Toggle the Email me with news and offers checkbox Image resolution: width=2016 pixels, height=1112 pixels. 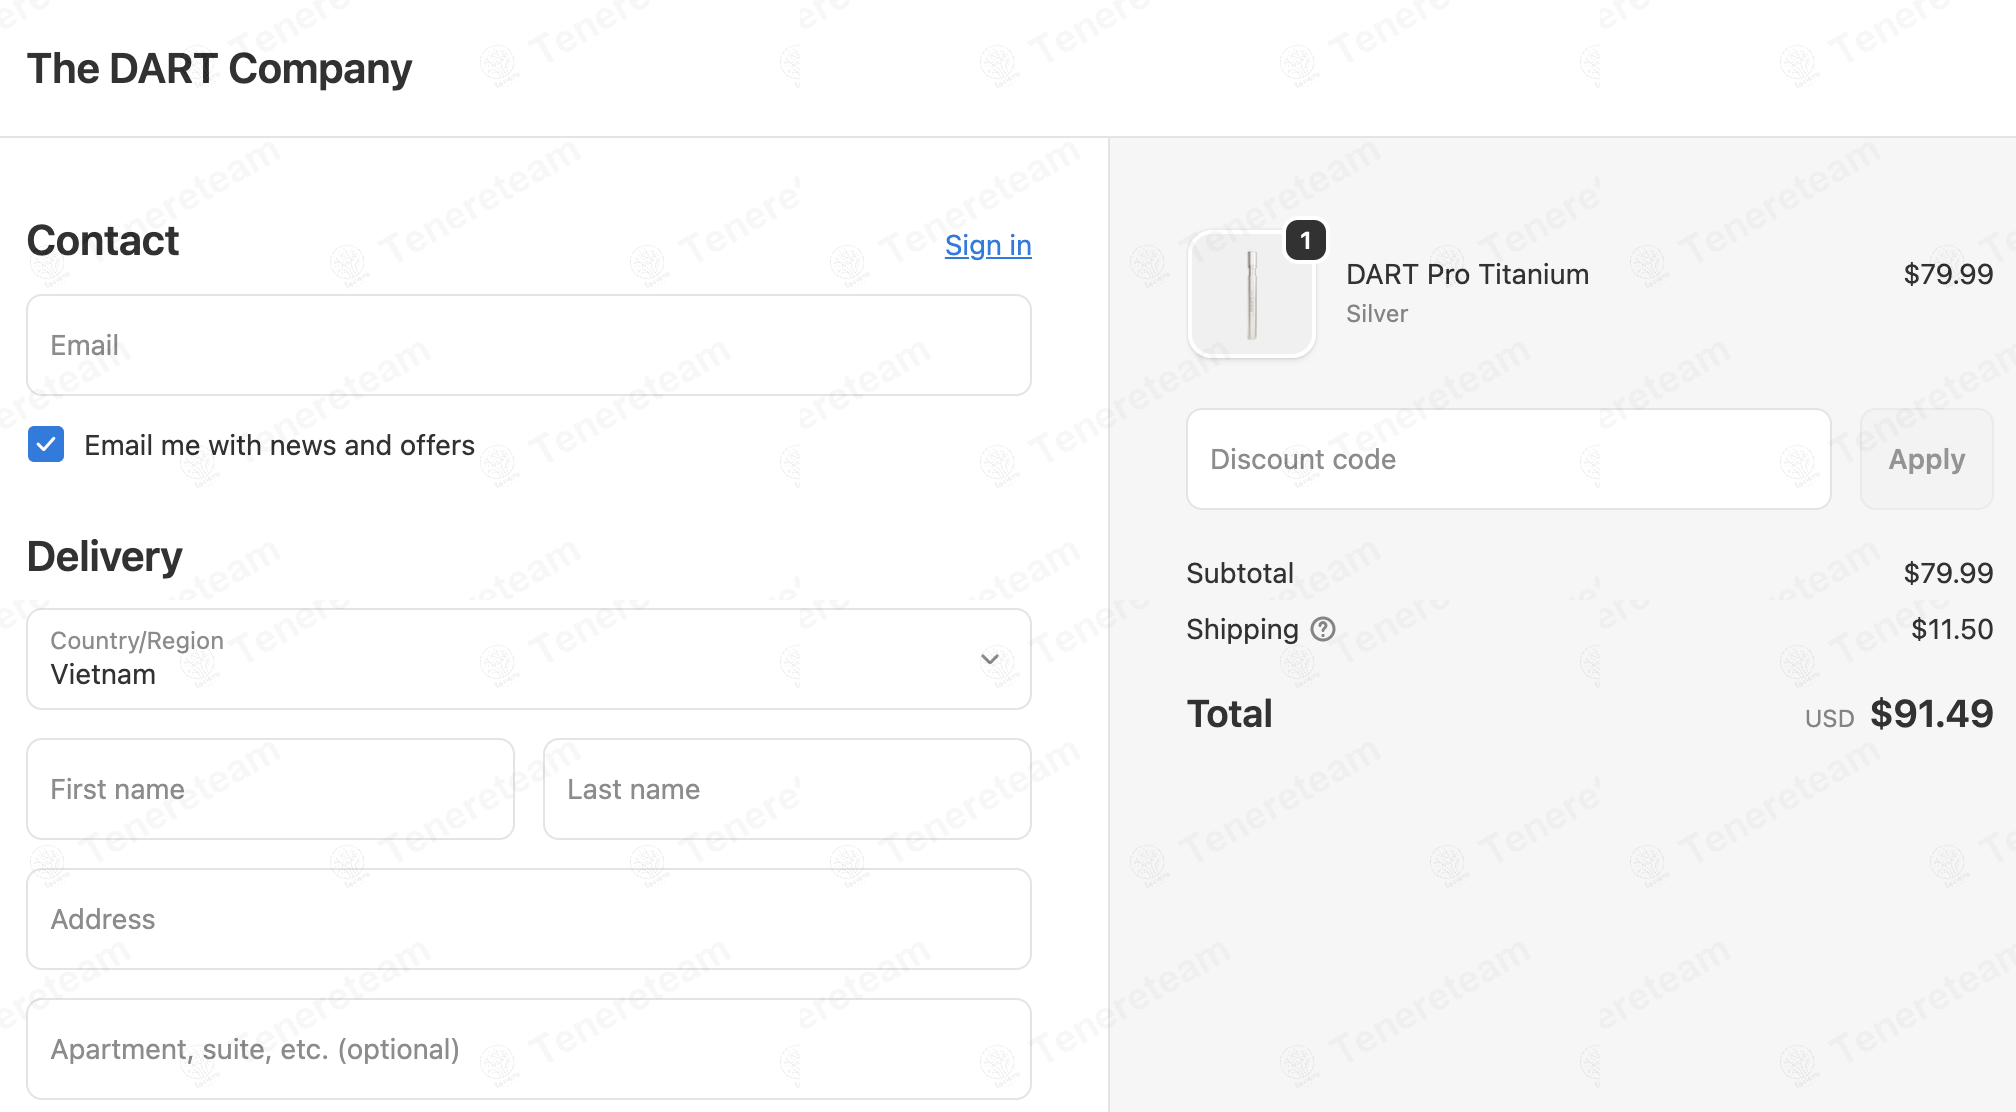tap(46, 445)
